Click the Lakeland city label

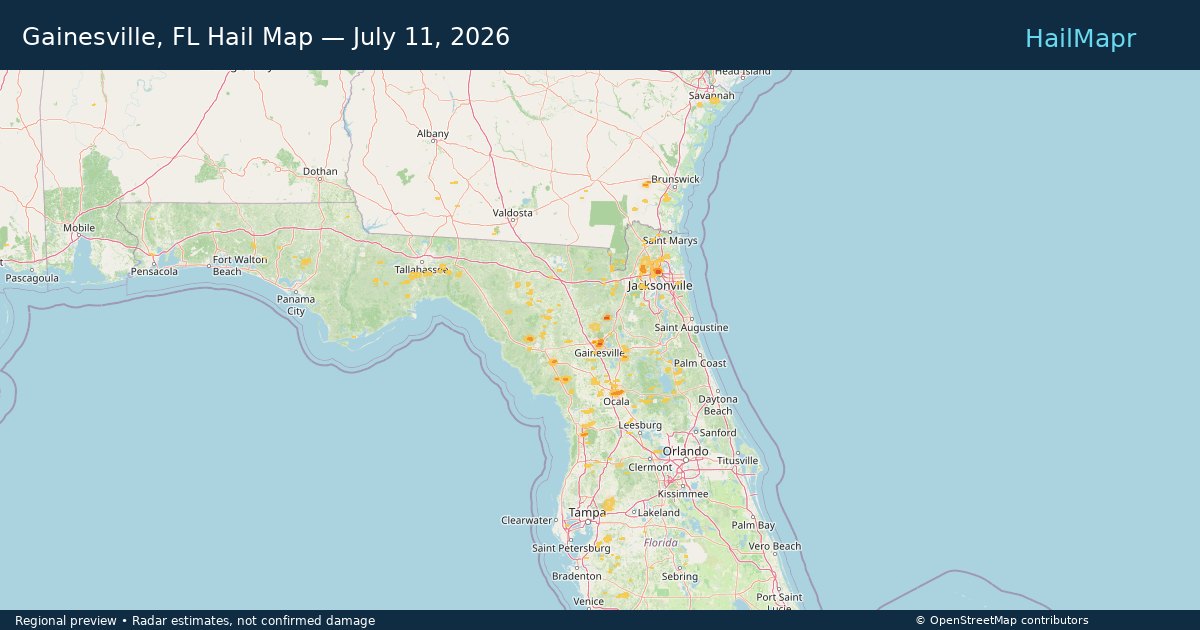coord(658,512)
